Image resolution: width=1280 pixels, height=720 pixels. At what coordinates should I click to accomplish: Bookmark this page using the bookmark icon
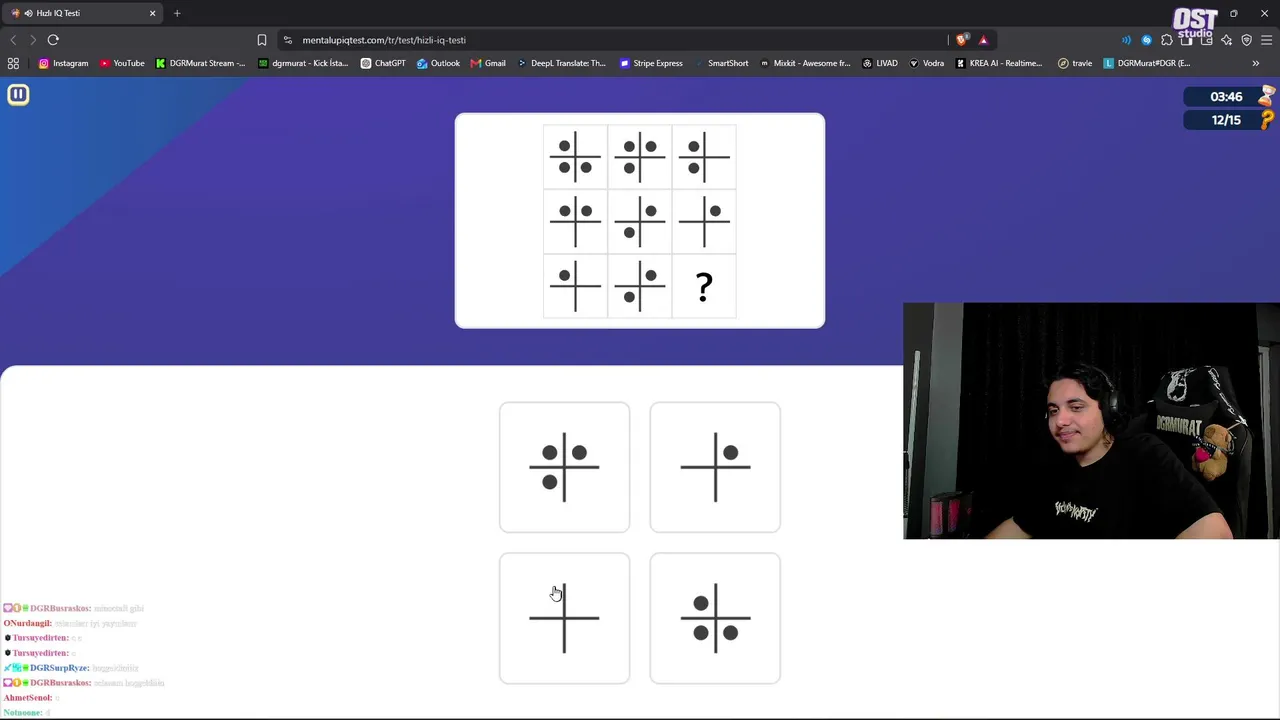point(262,40)
